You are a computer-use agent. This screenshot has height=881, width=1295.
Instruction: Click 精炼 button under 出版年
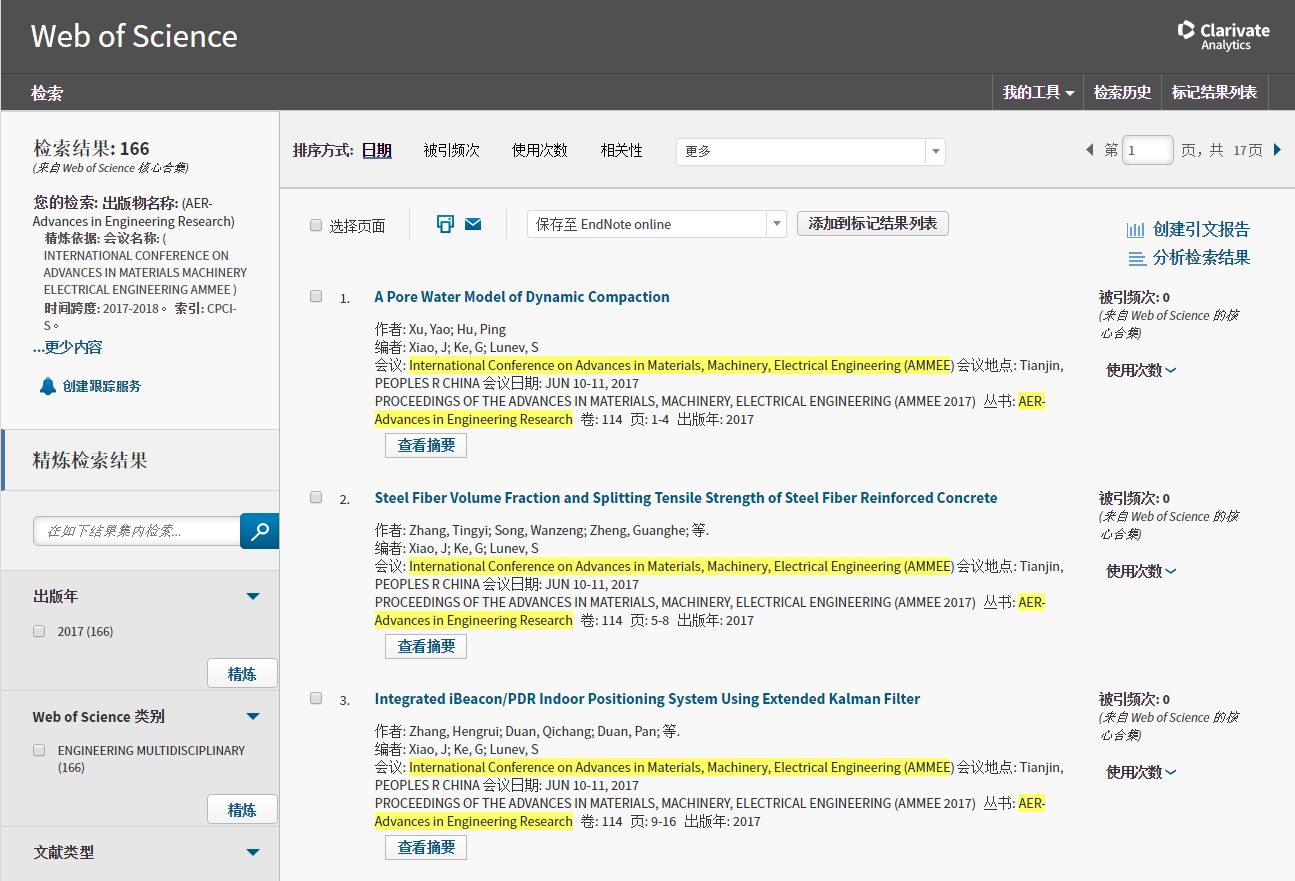point(242,674)
